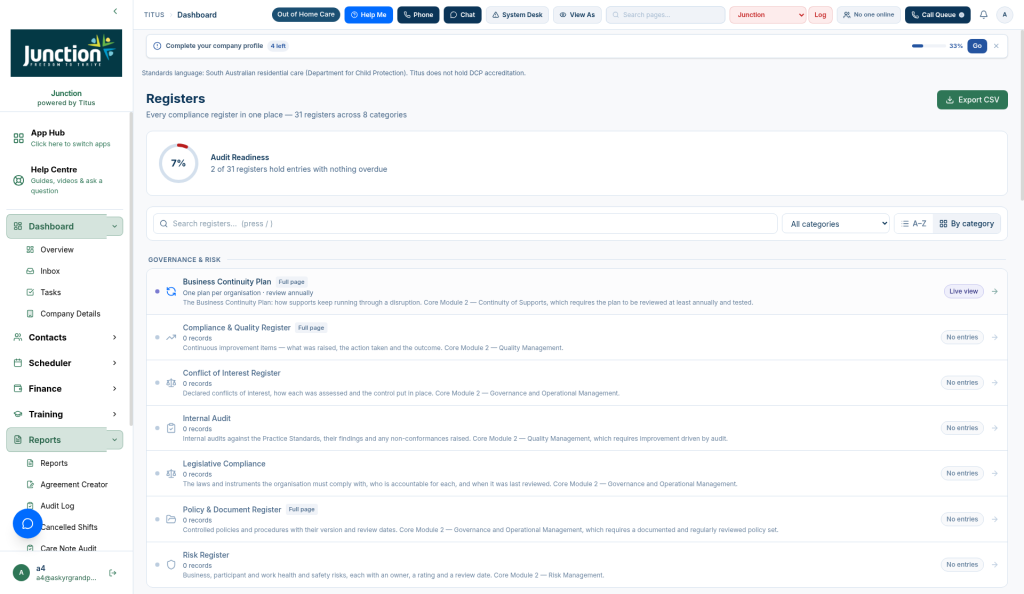The image size is (1024, 594).
Task: Open Overview in sidebar
Action: (x=57, y=249)
